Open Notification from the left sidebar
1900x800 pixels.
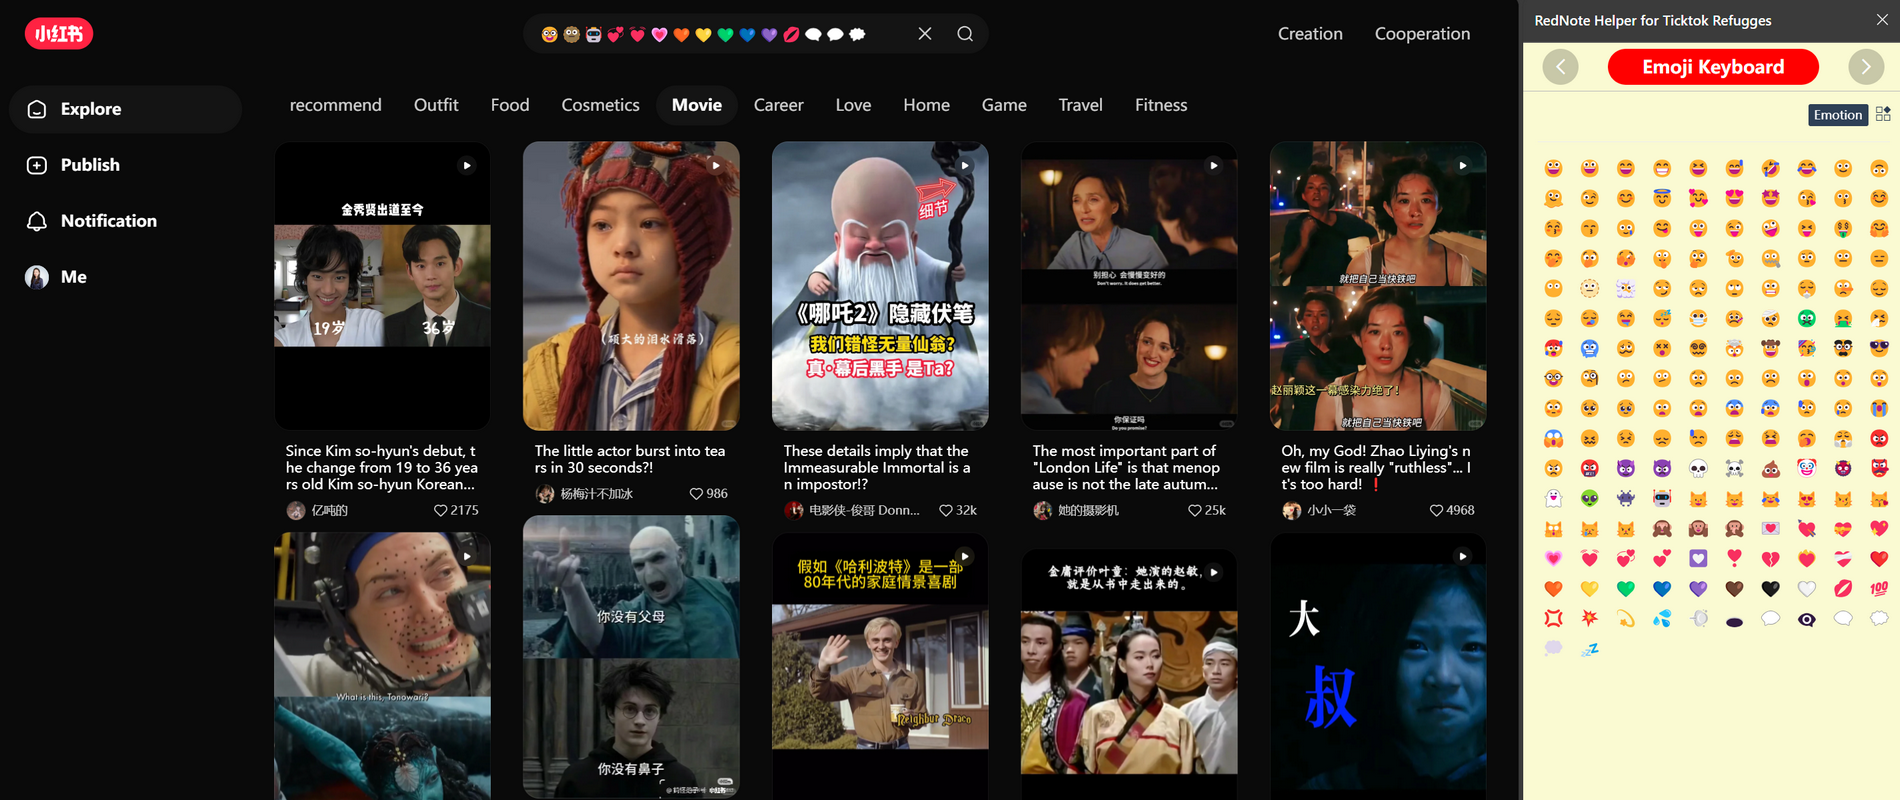click(108, 221)
